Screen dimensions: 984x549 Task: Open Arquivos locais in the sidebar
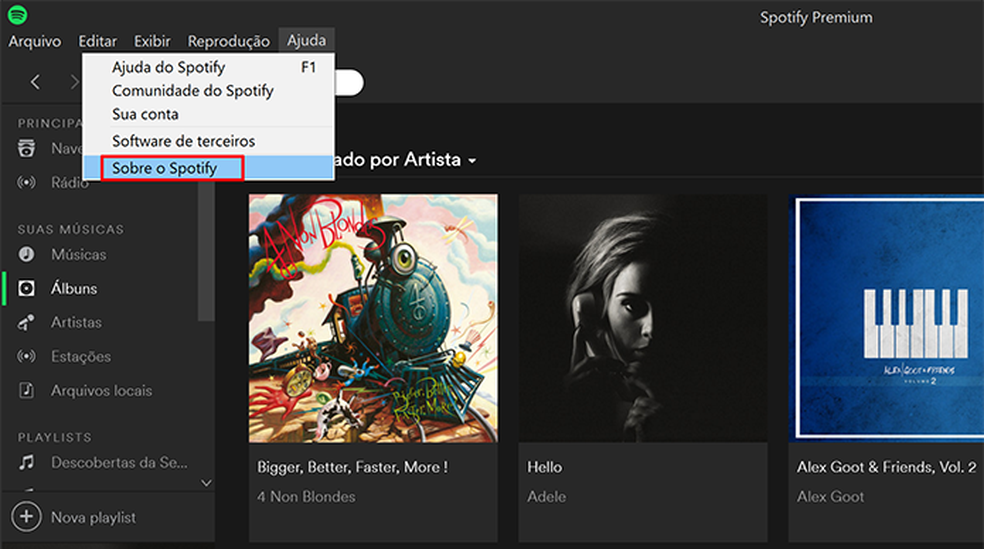pos(102,390)
